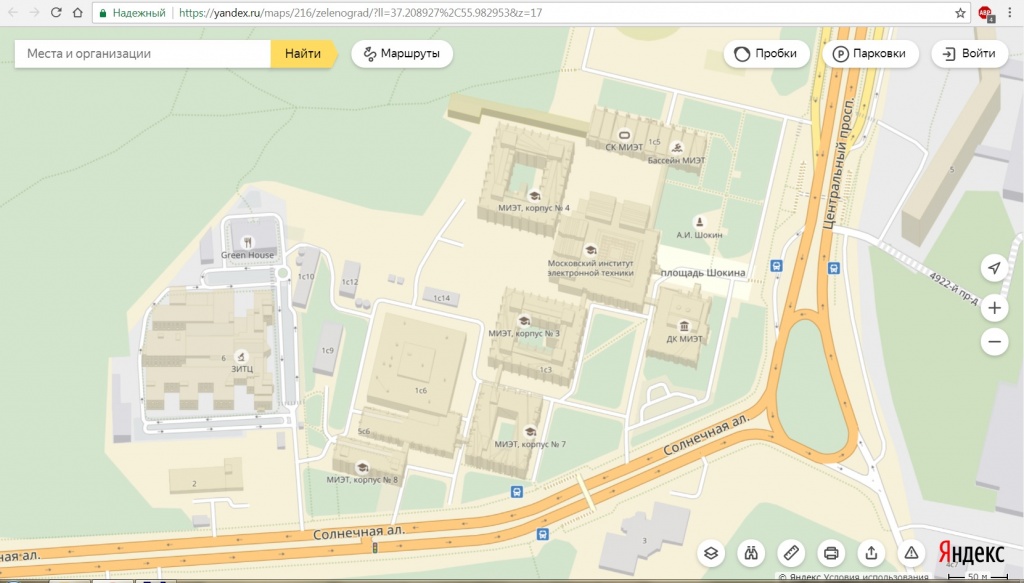Select the МИЭТ корпус № 8 marker
The height and width of the screenshot is (583, 1024).
tap(362, 467)
